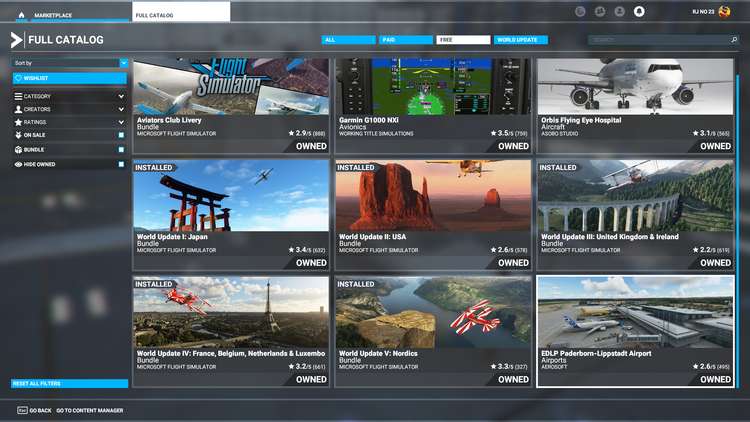
Task: Click the INSTALLED badge on Japan card
Action: pyautogui.click(x=154, y=167)
